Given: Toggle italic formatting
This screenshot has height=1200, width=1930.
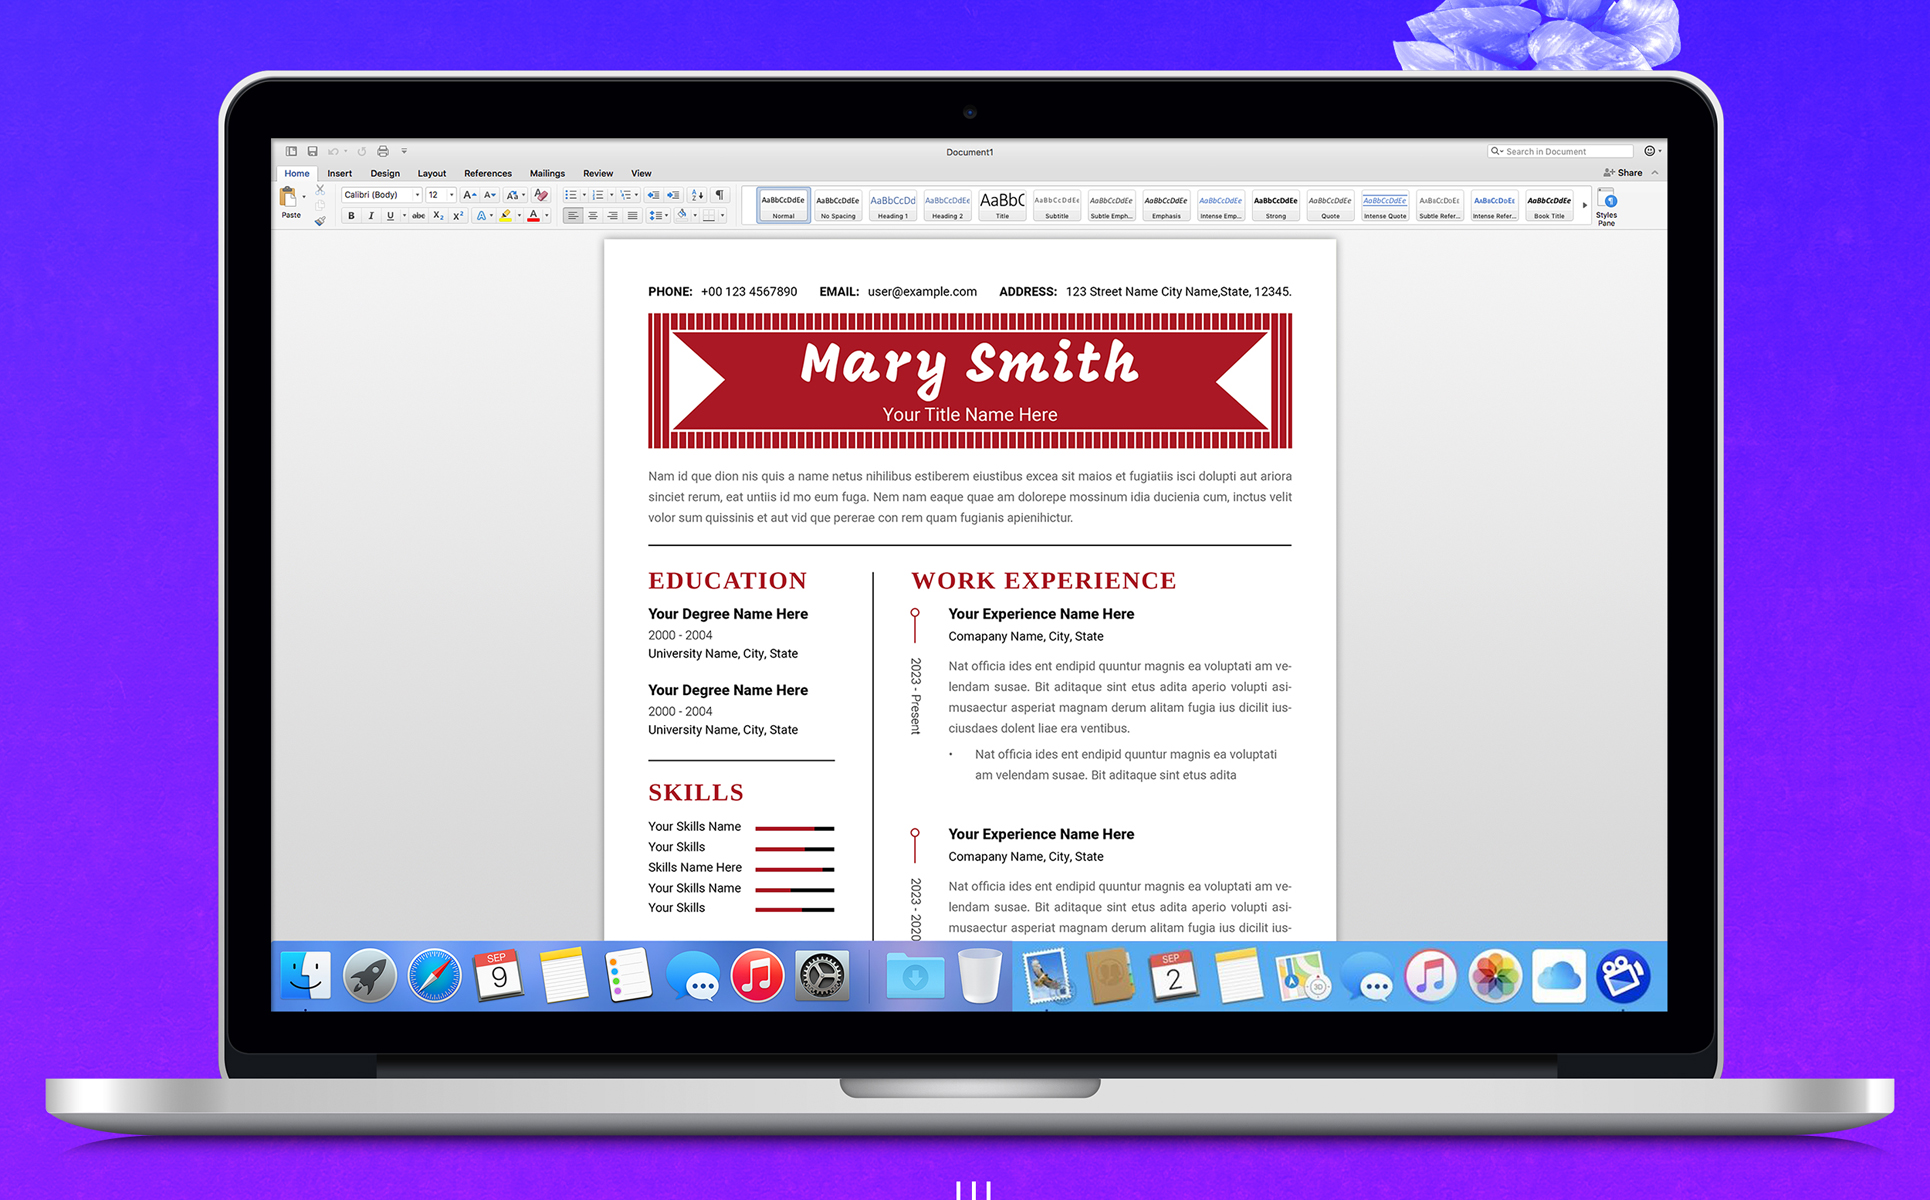Looking at the screenshot, I should tap(370, 216).
